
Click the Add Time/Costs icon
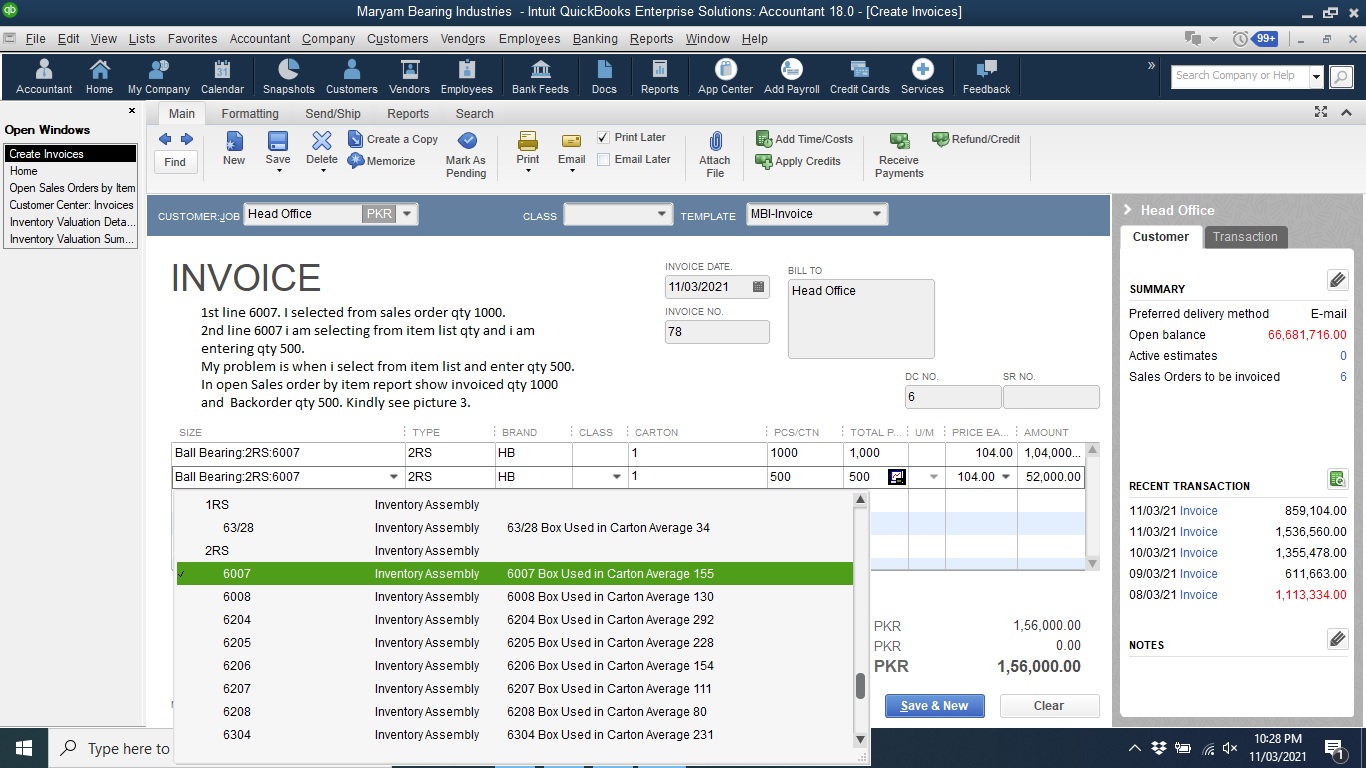point(804,139)
